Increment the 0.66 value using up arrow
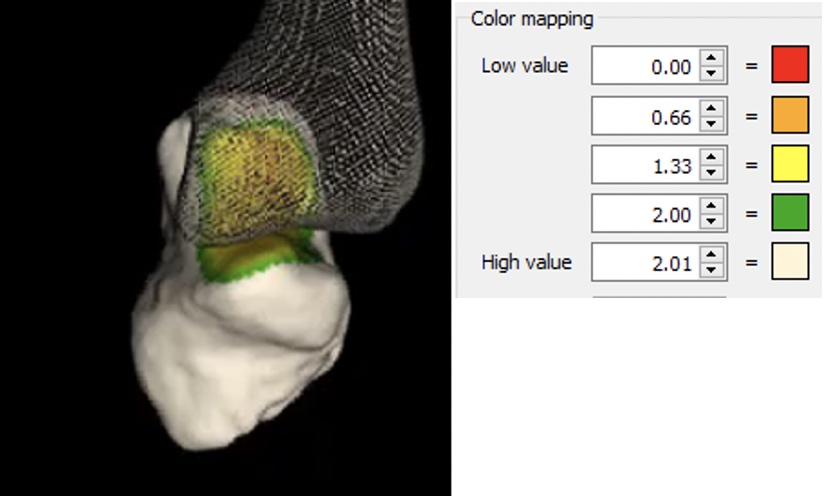824x496 pixels. pyautogui.click(x=712, y=108)
